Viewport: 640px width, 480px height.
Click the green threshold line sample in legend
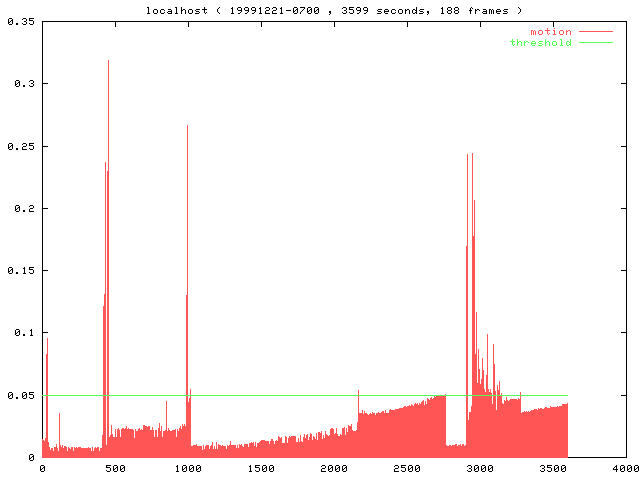[x=595, y=43]
